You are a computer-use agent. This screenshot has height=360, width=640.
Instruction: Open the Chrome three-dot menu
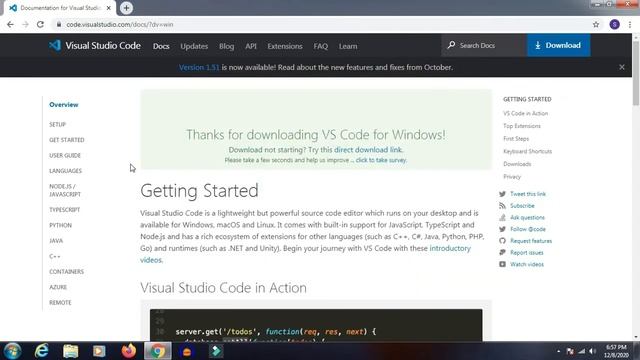pyautogui.click(x=630, y=24)
